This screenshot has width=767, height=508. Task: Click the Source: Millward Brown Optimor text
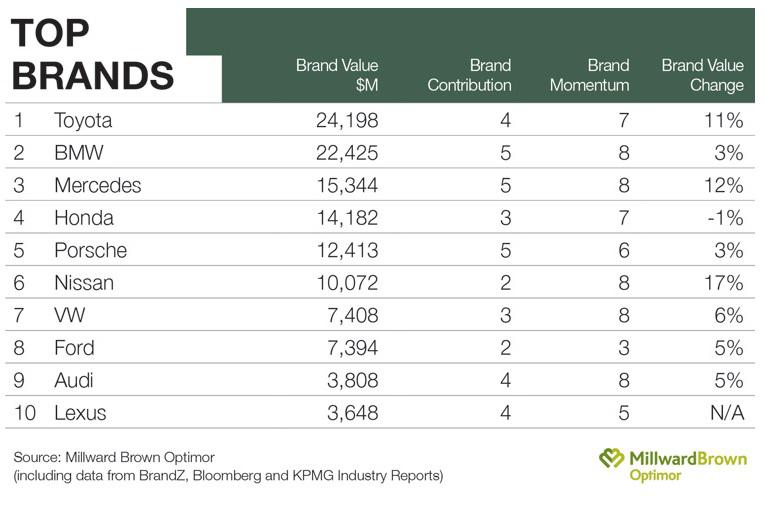pyautogui.click(x=114, y=457)
